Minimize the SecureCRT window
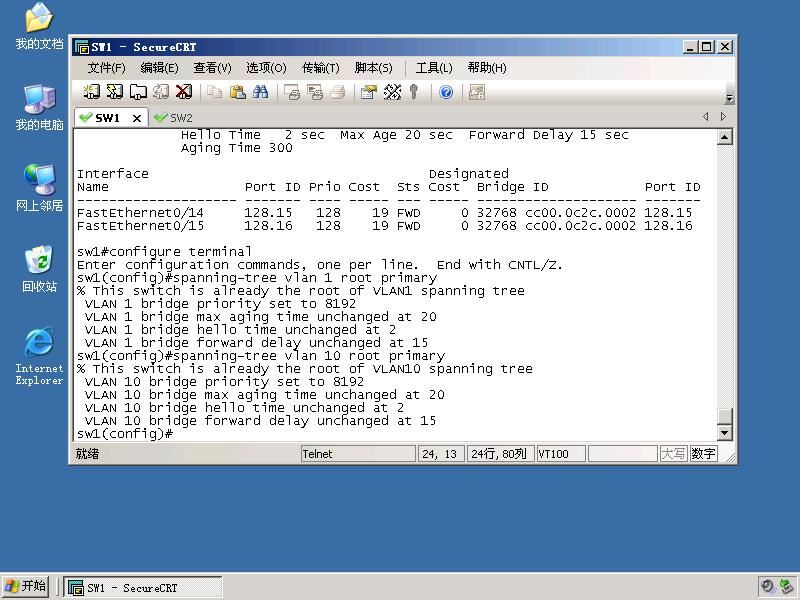This screenshot has width=800, height=600. (x=690, y=47)
